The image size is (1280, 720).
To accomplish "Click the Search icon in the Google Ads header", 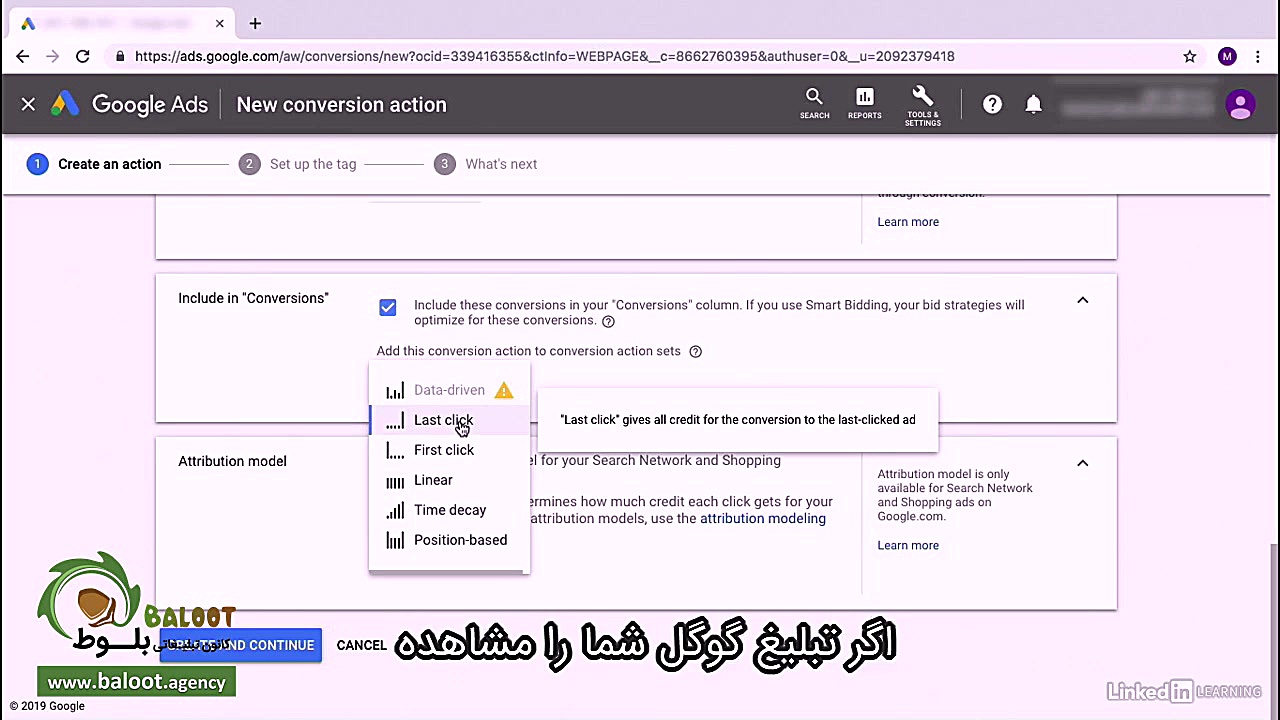I will tap(814, 104).
